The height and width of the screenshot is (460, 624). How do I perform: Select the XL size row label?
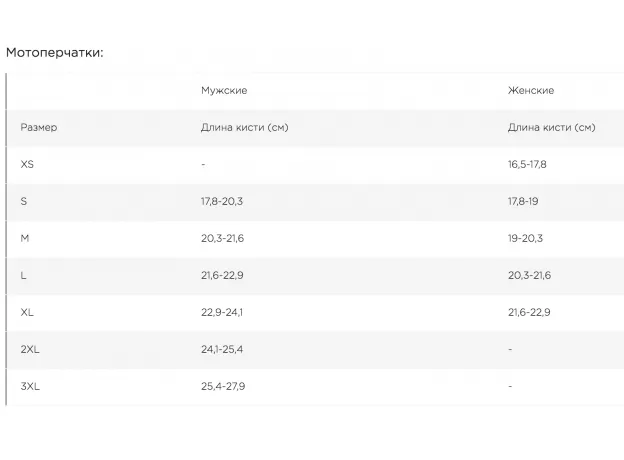point(27,312)
